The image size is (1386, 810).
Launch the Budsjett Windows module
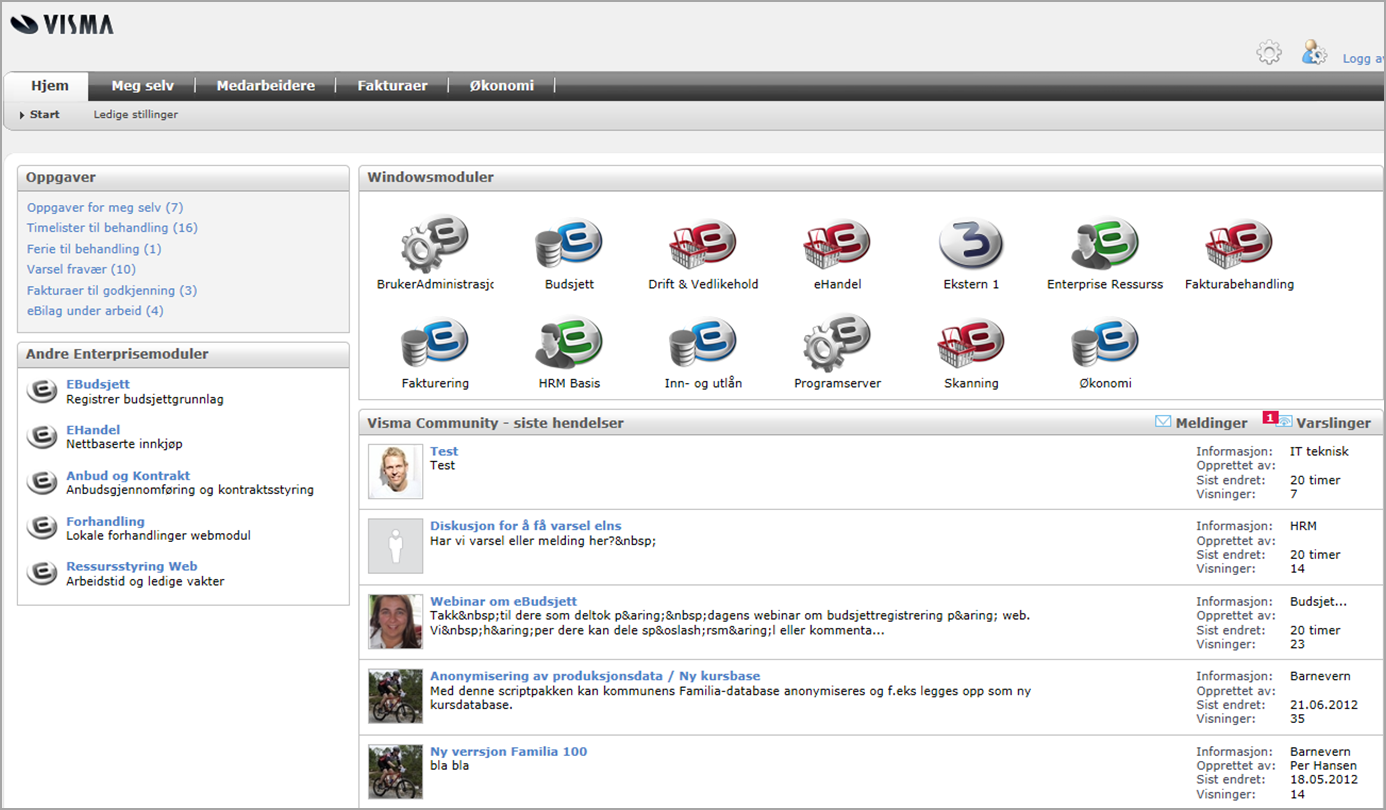569,242
